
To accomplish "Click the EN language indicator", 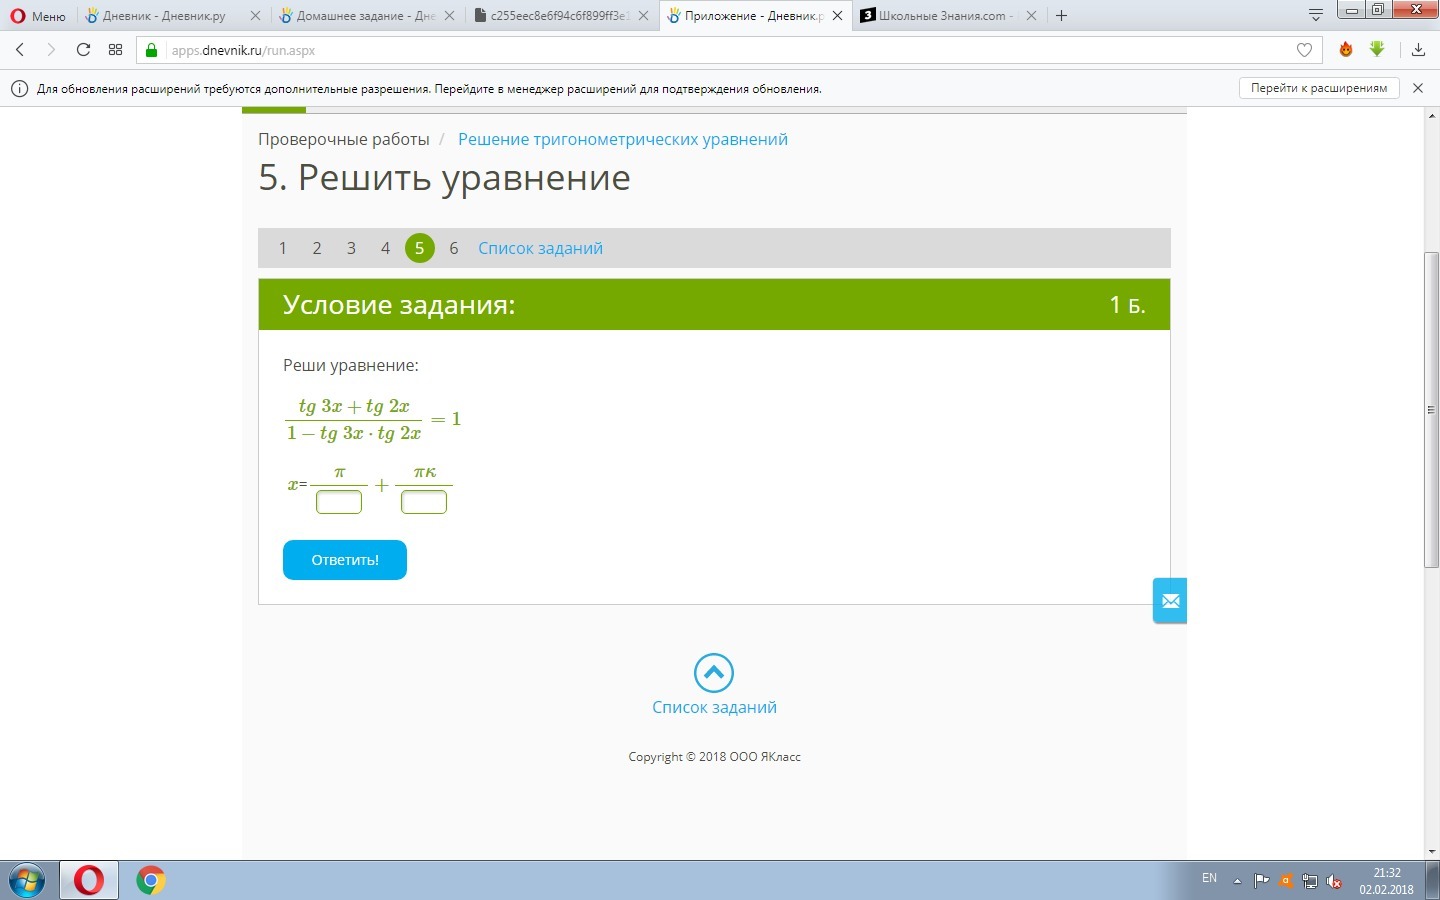I will coord(1209,879).
